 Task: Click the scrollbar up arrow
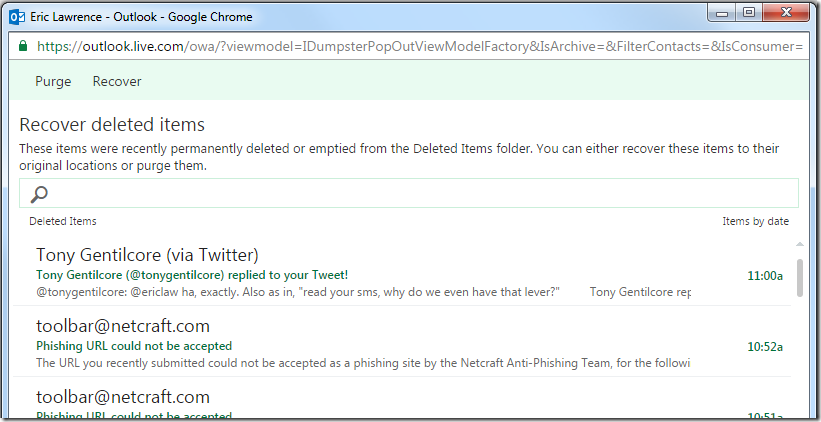[x=799, y=244]
